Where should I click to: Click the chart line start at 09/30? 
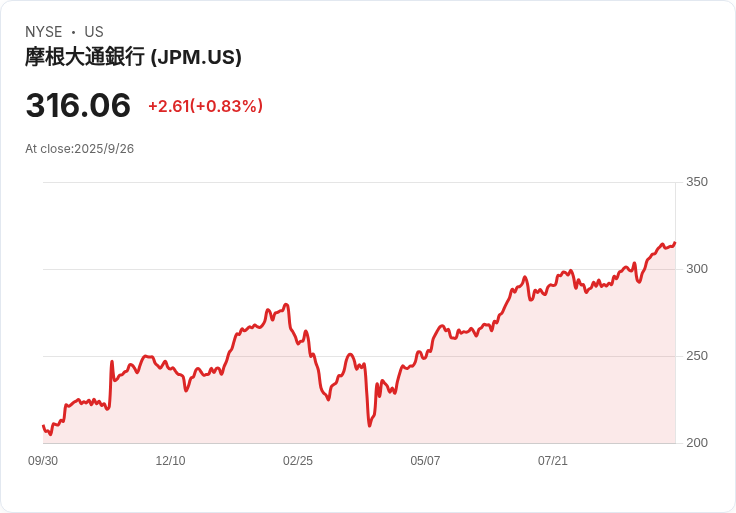point(43,426)
